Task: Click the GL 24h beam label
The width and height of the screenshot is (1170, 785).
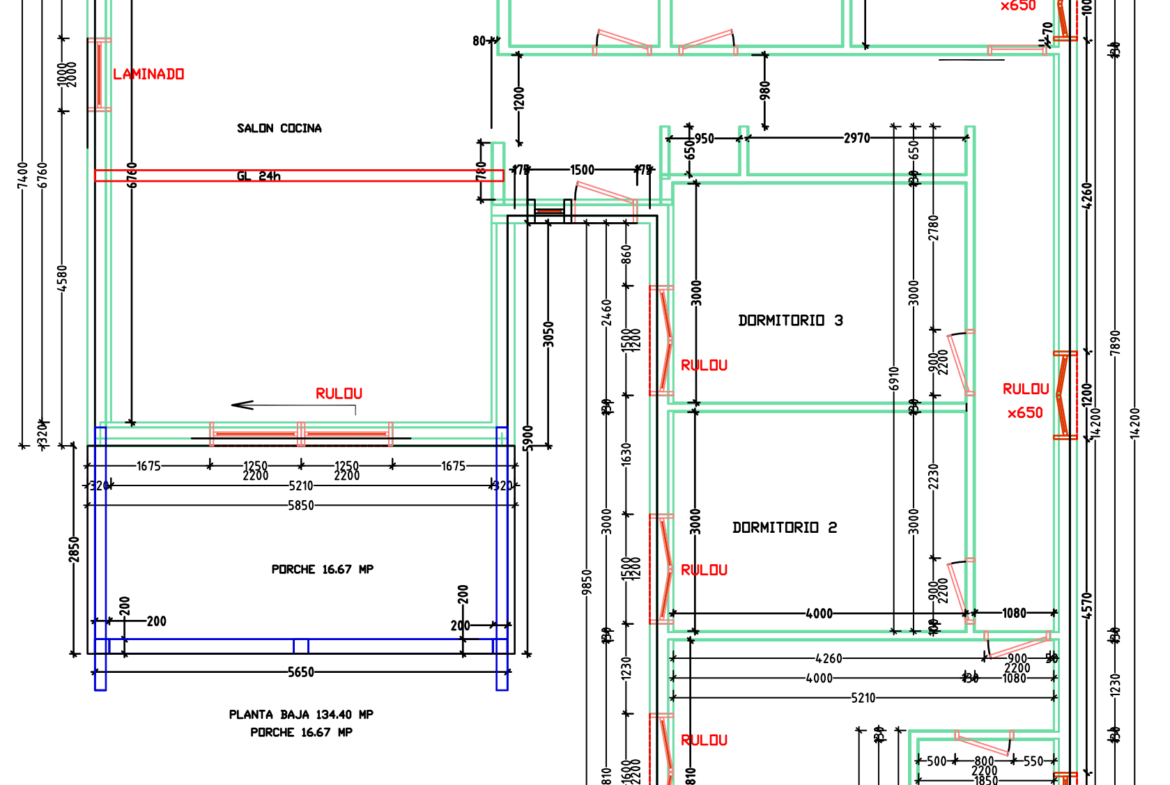Action: tap(257, 176)
